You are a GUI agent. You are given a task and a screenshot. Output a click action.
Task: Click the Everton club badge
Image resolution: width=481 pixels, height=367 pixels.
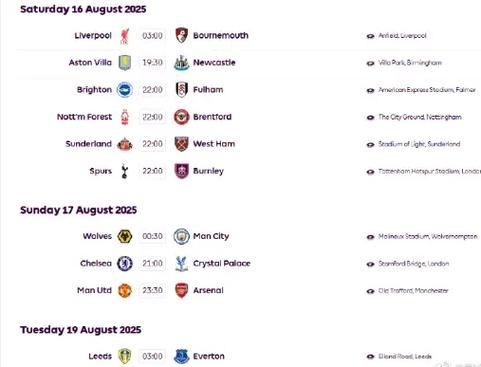[182, 356]
